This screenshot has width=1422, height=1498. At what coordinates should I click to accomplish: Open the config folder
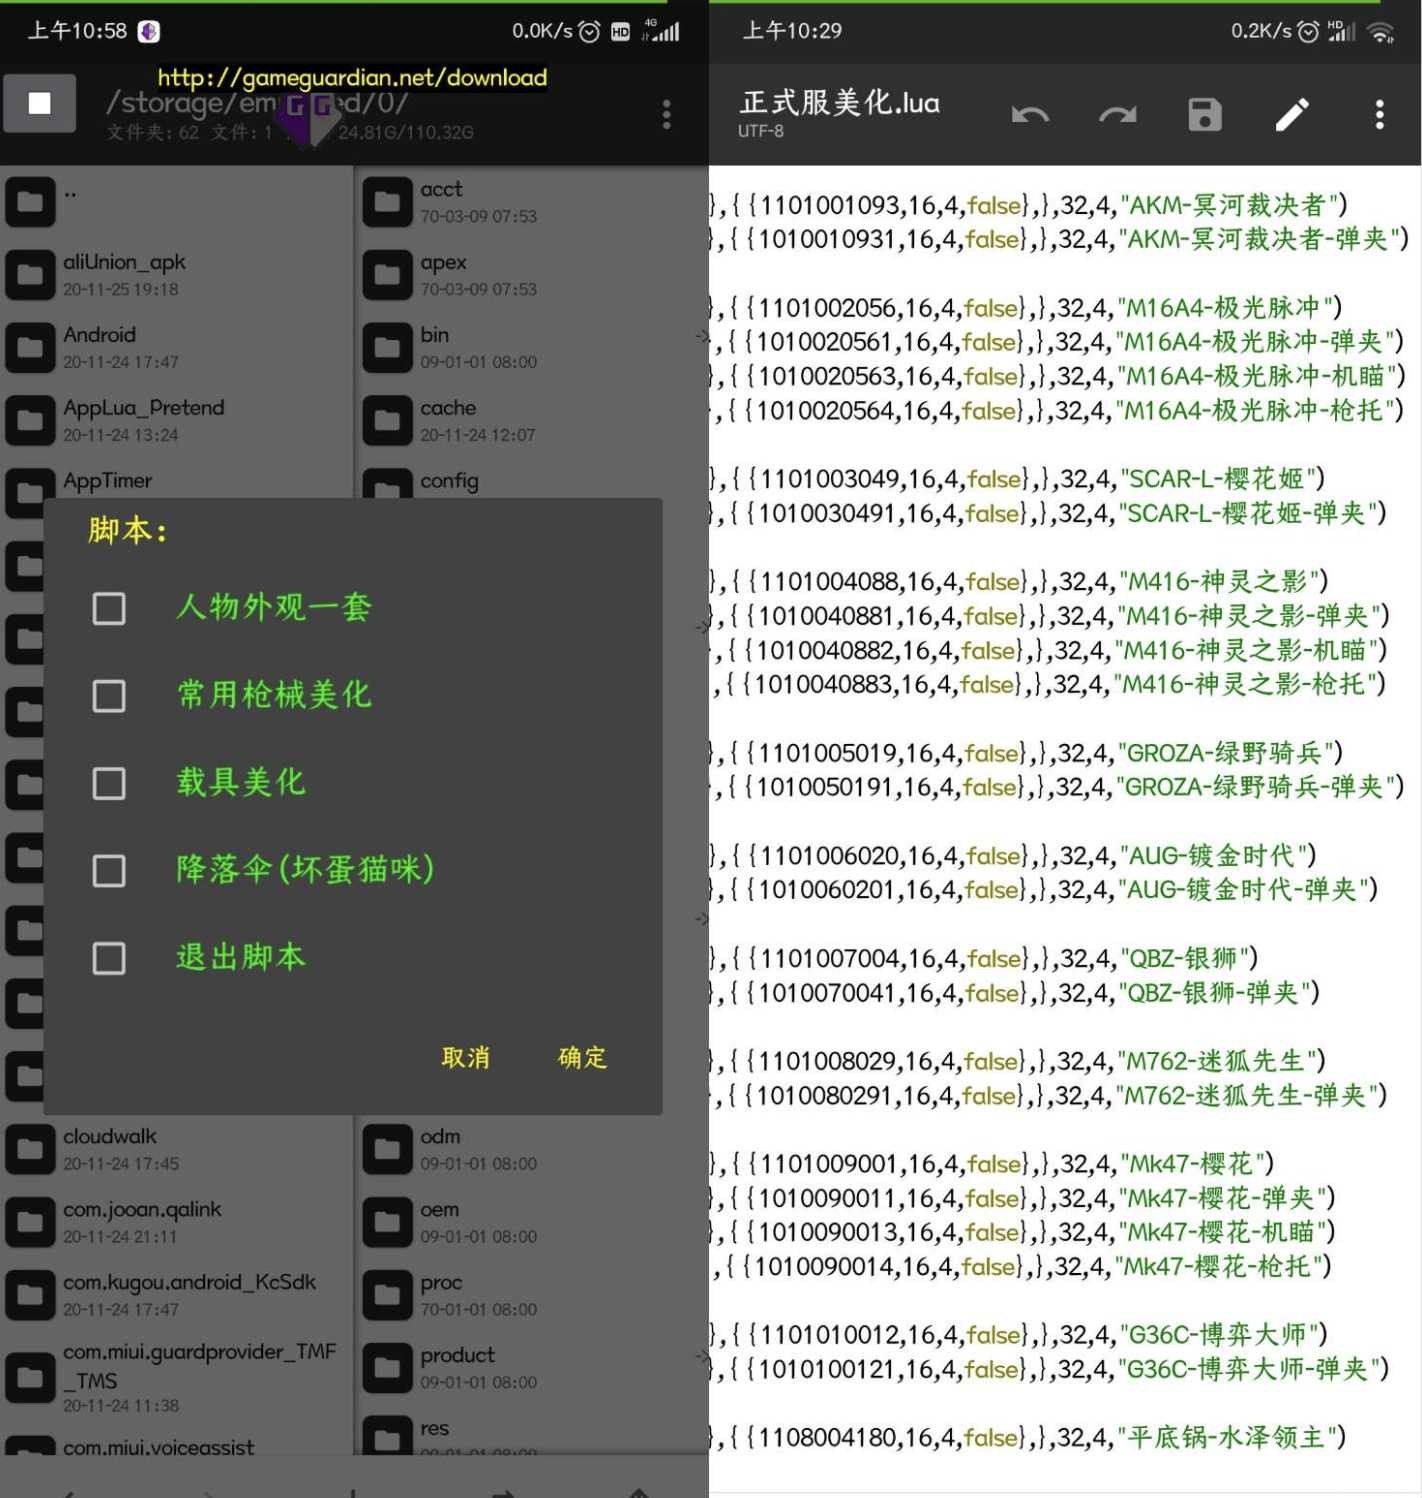tap(532, 482)
